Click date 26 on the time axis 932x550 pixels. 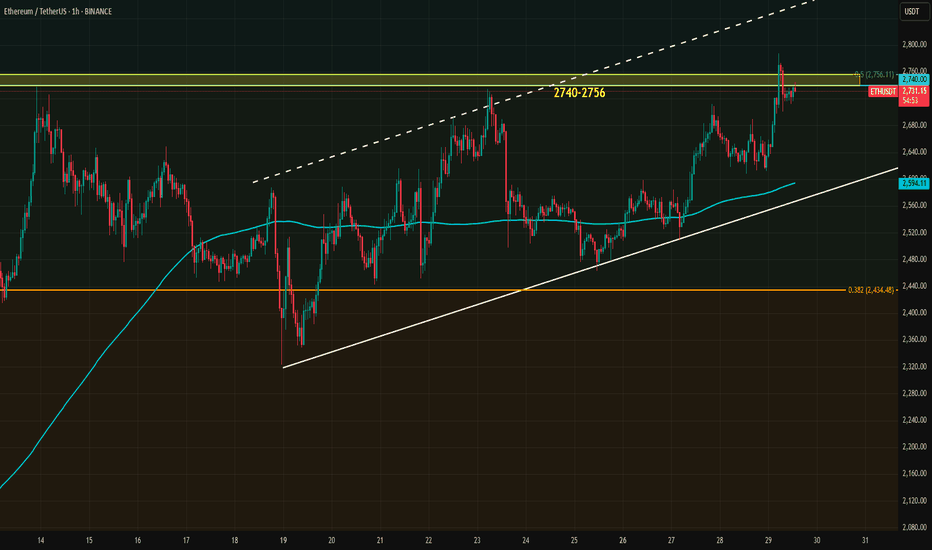coord(623,540)
